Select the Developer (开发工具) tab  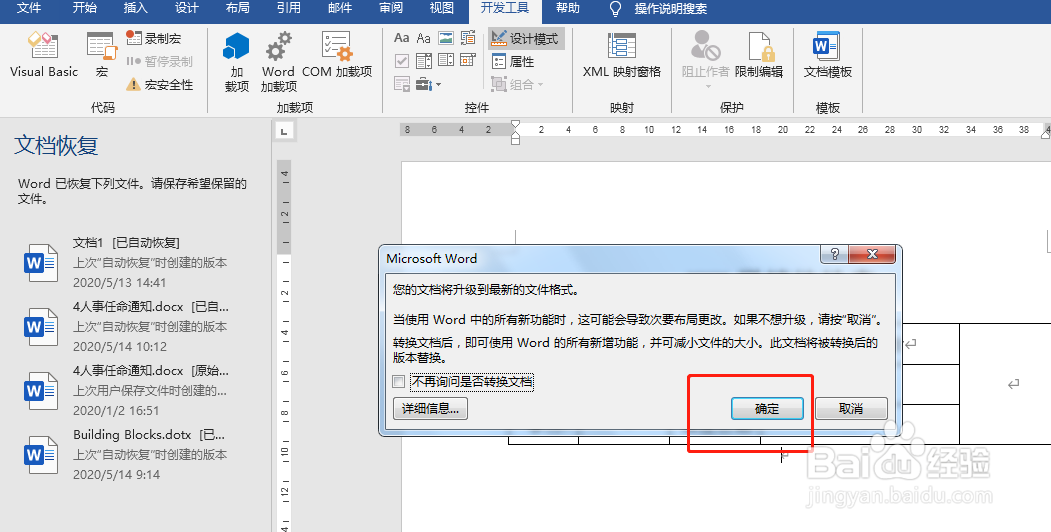pos(505,8)
